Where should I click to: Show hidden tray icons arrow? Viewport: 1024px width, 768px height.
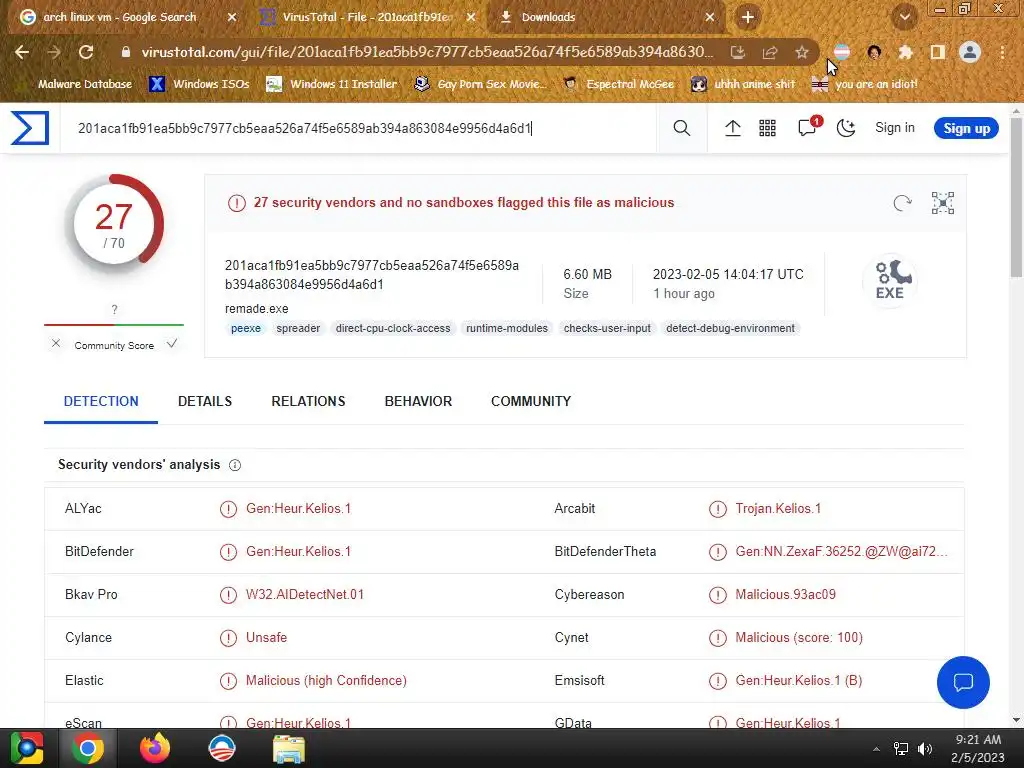pos(876,749)
